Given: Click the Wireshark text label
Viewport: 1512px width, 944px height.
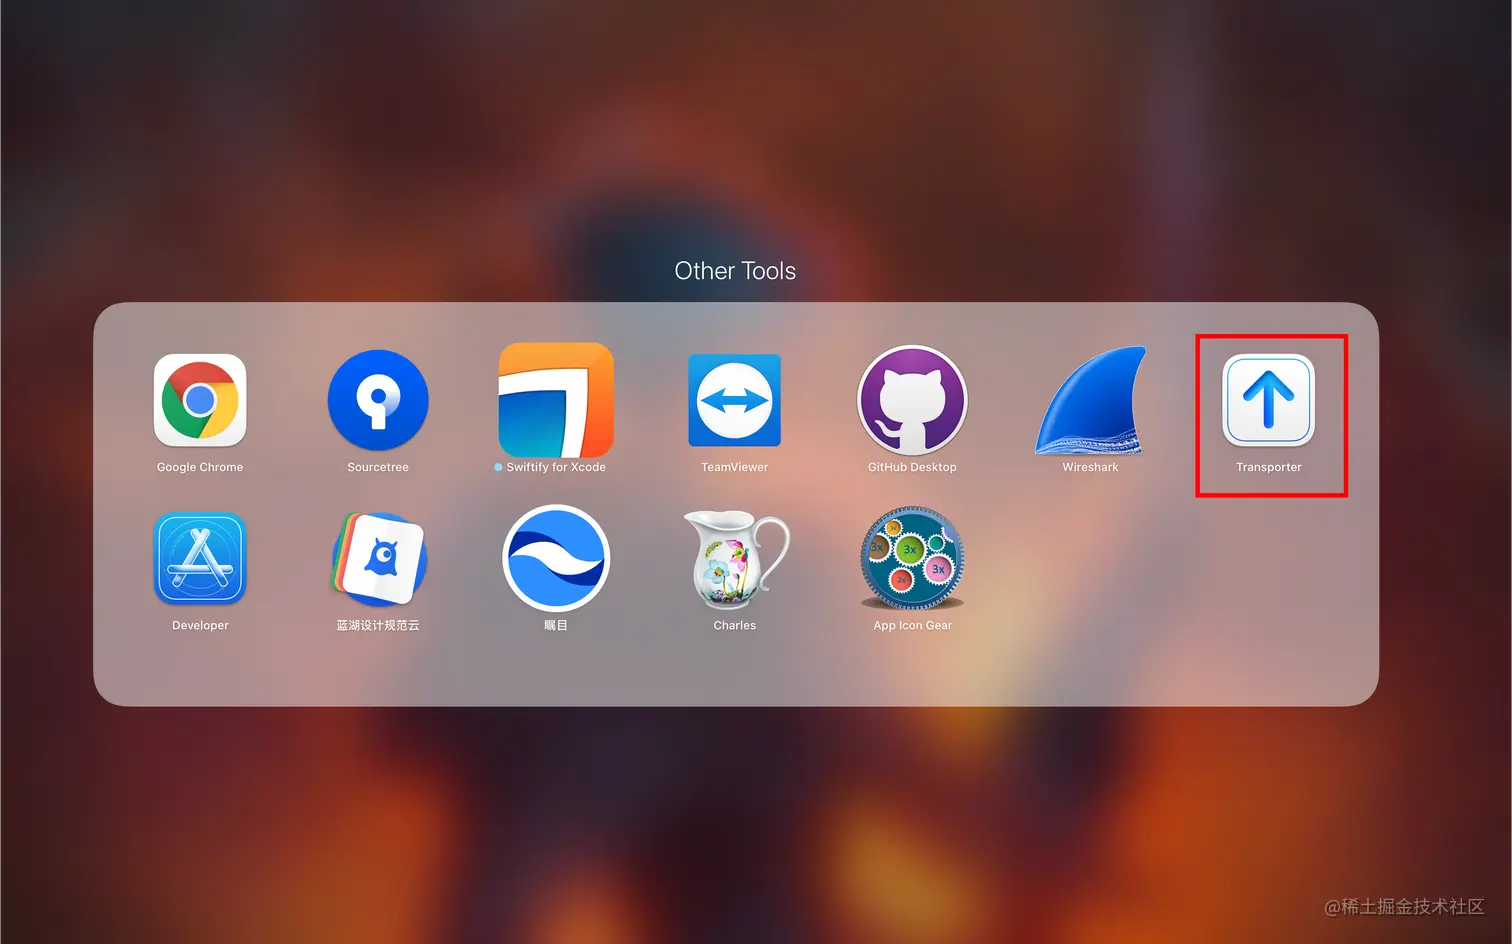Looking at the screenshot, I should 1090,467.
